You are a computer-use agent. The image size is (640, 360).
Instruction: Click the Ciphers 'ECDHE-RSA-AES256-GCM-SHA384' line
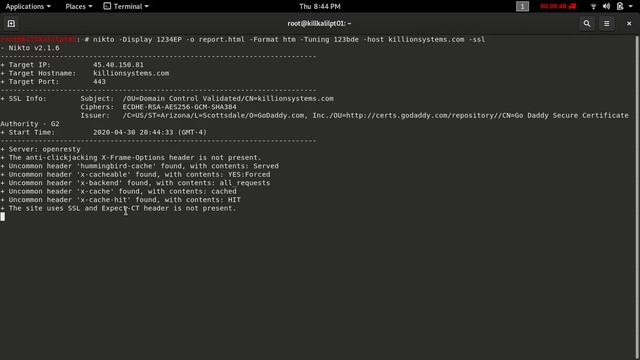[158, 107]
